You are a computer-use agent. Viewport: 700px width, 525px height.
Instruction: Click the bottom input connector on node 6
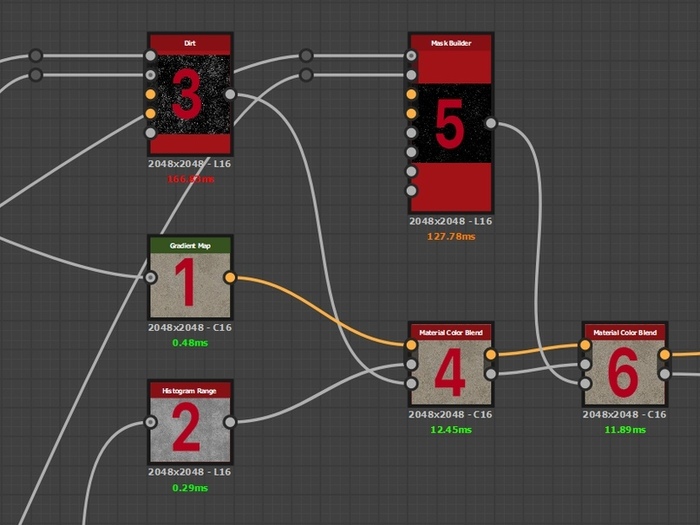(x=585, y=382)
